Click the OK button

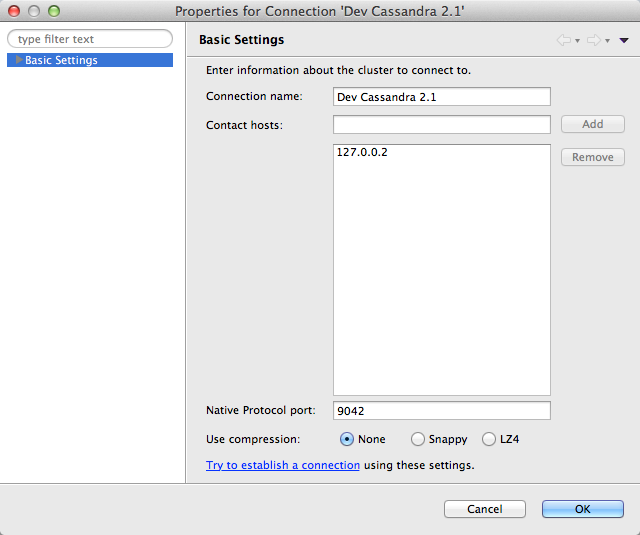click(583, 509)
